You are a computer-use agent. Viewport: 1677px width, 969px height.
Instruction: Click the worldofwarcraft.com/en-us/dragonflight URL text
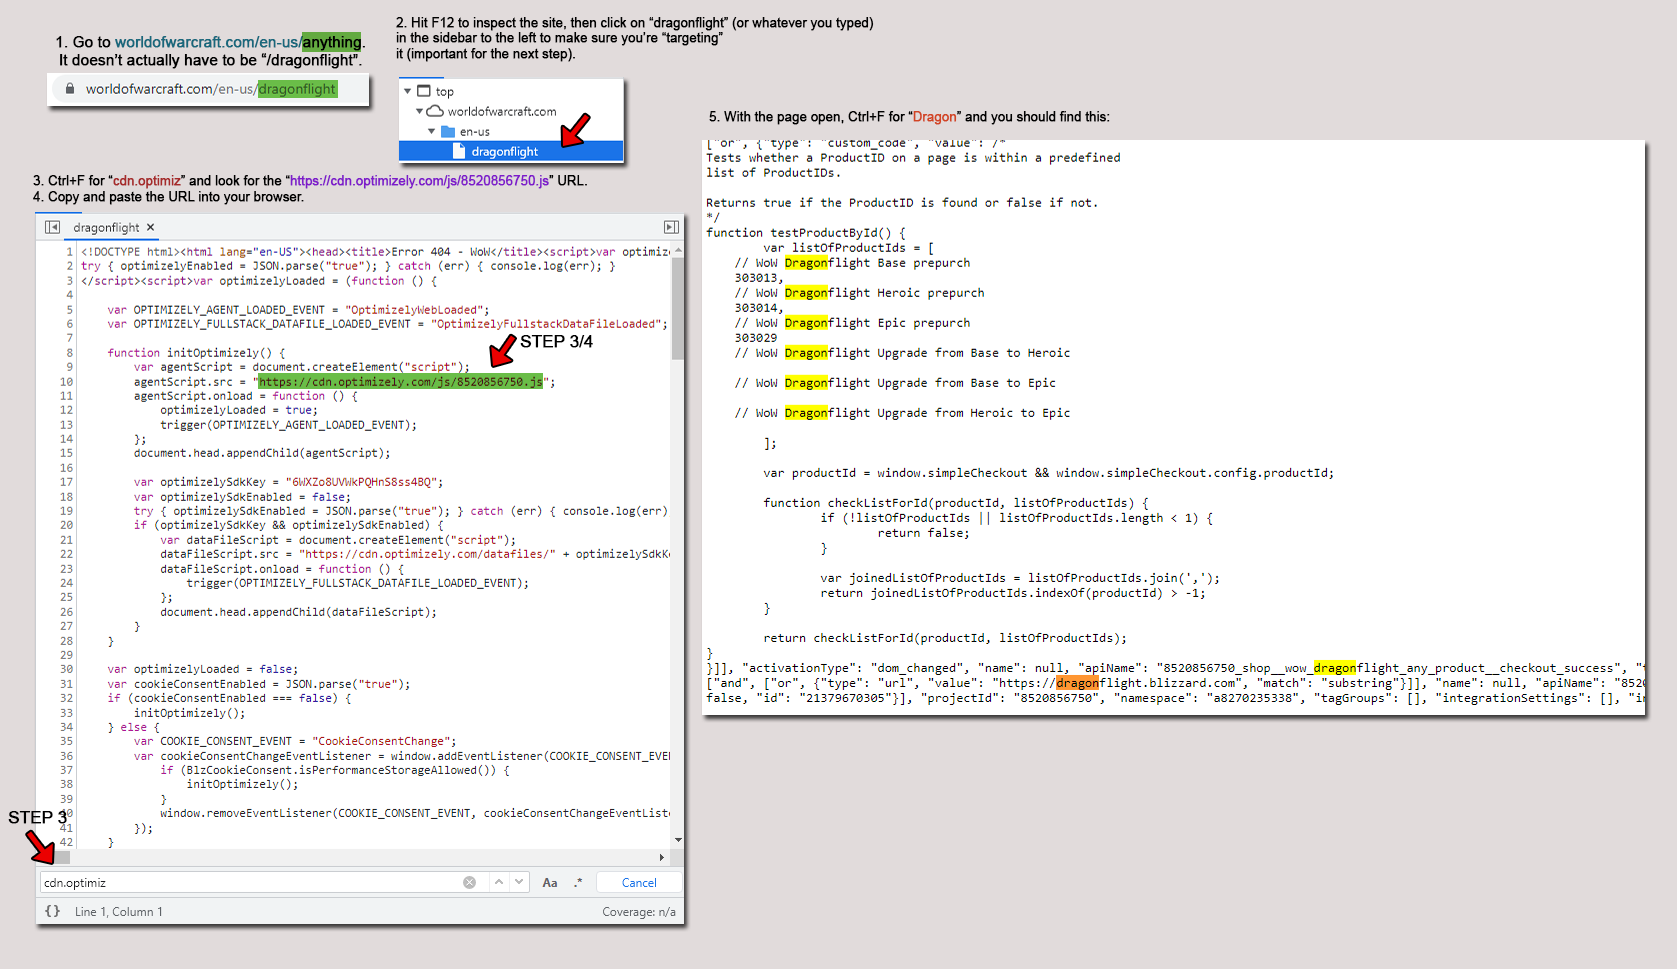[x=211, y=89]
